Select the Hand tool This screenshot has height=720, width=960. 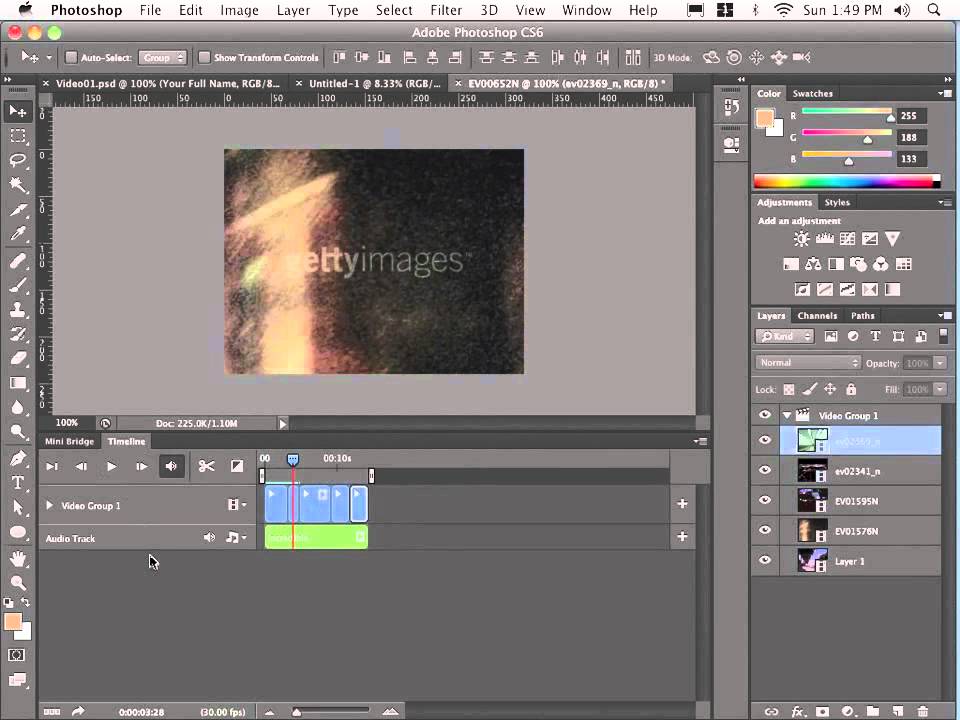18,558
